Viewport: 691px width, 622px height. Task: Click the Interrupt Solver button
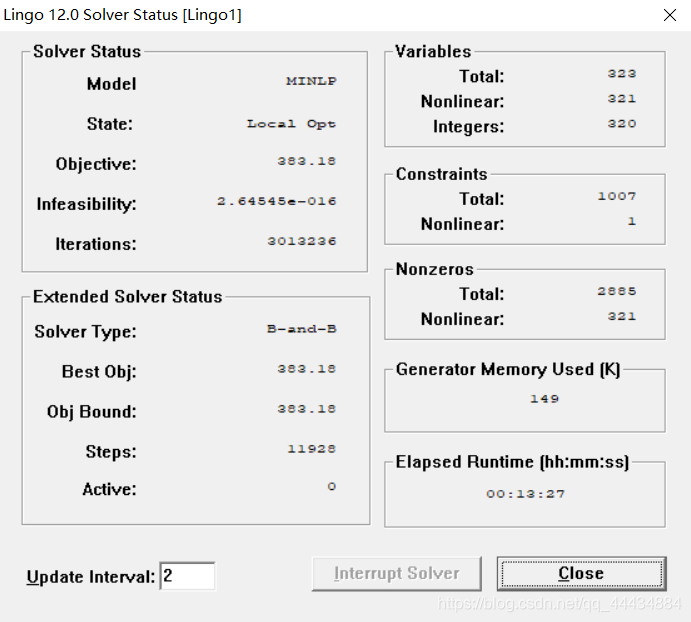[397, 574]
